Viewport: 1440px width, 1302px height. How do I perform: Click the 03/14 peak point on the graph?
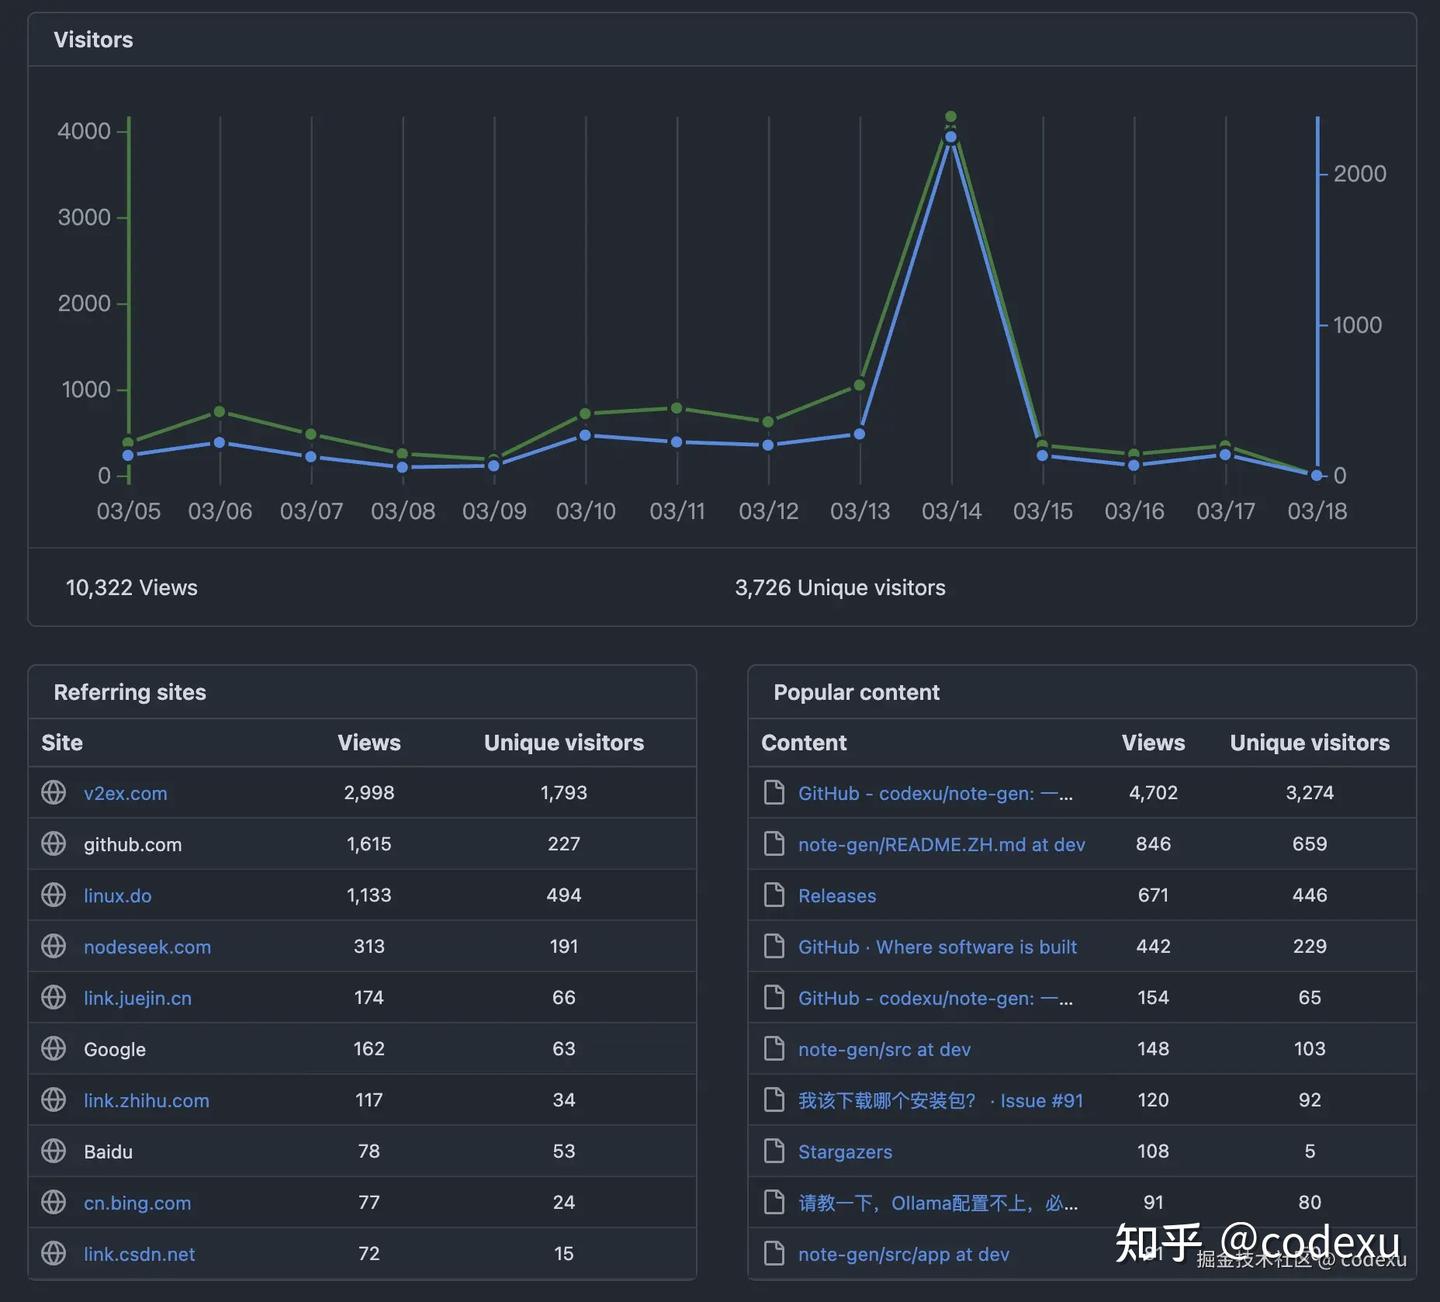point(951,117)
